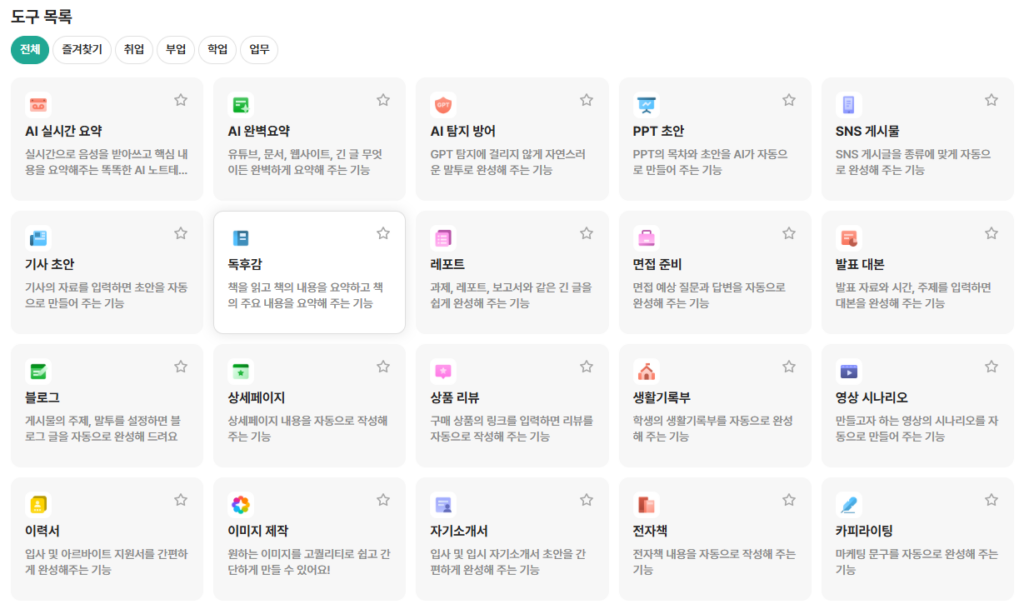Click the GPT icon on AI 탐지 방어
The width and height of the screenshot is (1024, 609).
pyautogui.click(x=441, y=104)
